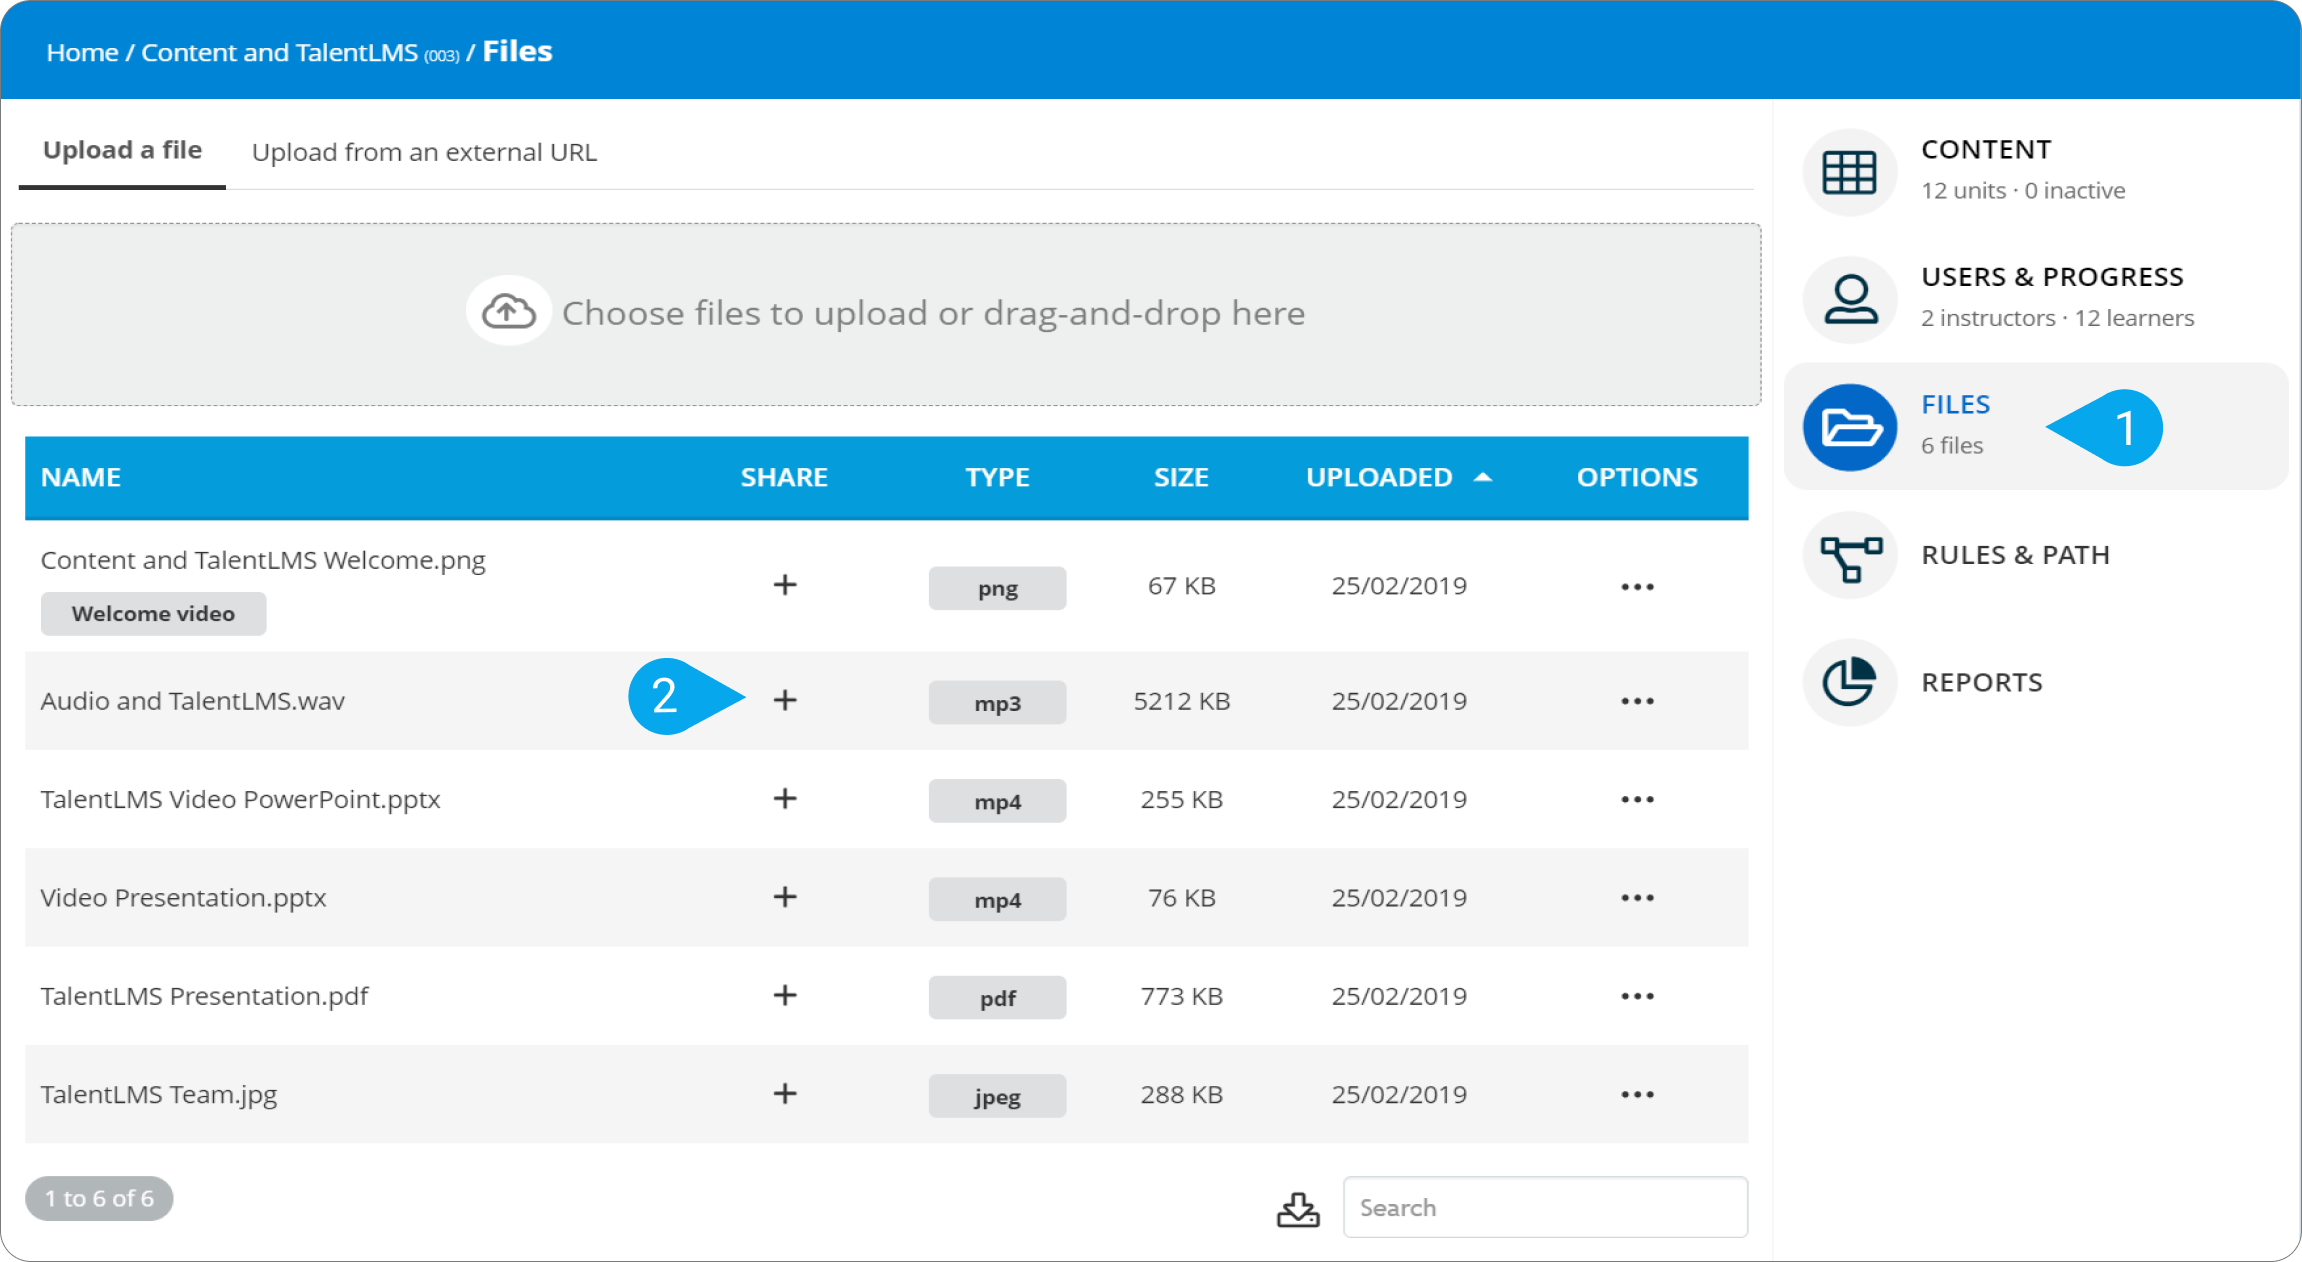Sort the table by SHARE column
The width and height of the screenshot is (2302, 1262).
tap(784, 478)
